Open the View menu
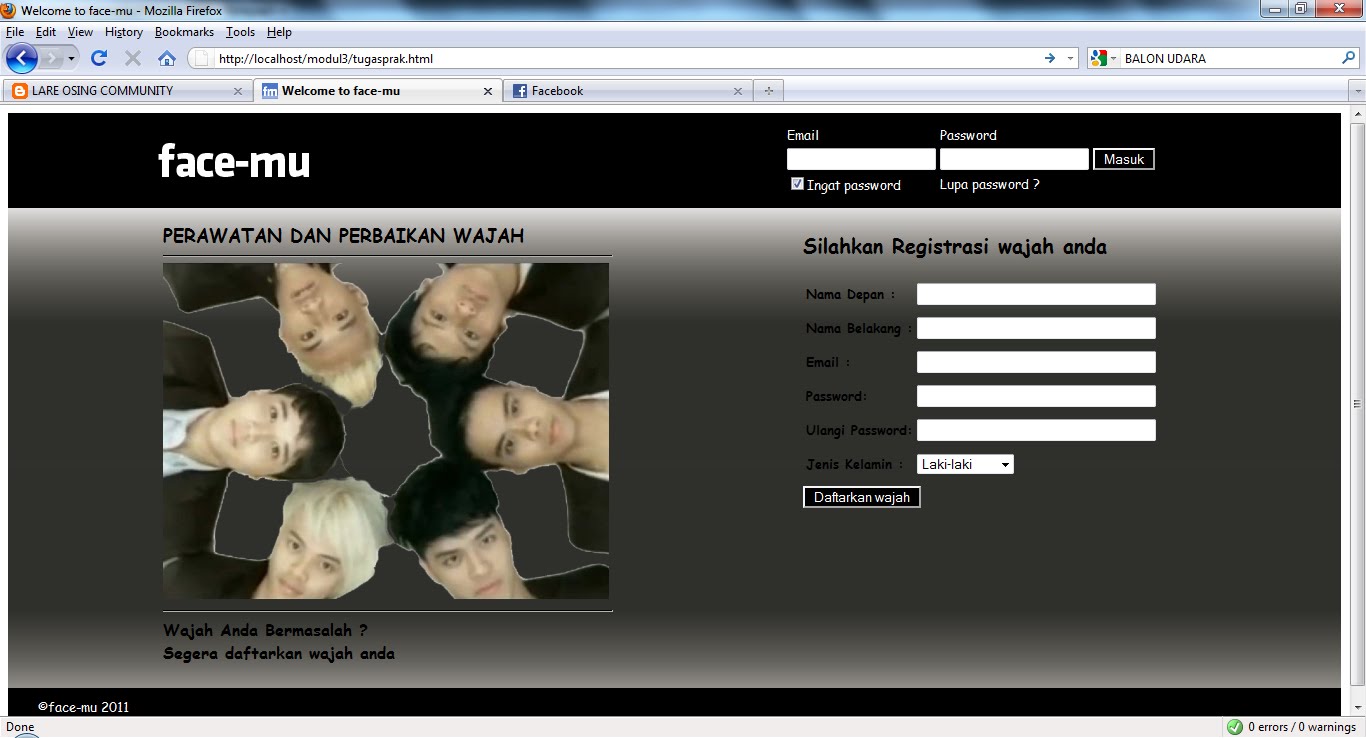Screen dimensions: 1366x738 [80, 32]
